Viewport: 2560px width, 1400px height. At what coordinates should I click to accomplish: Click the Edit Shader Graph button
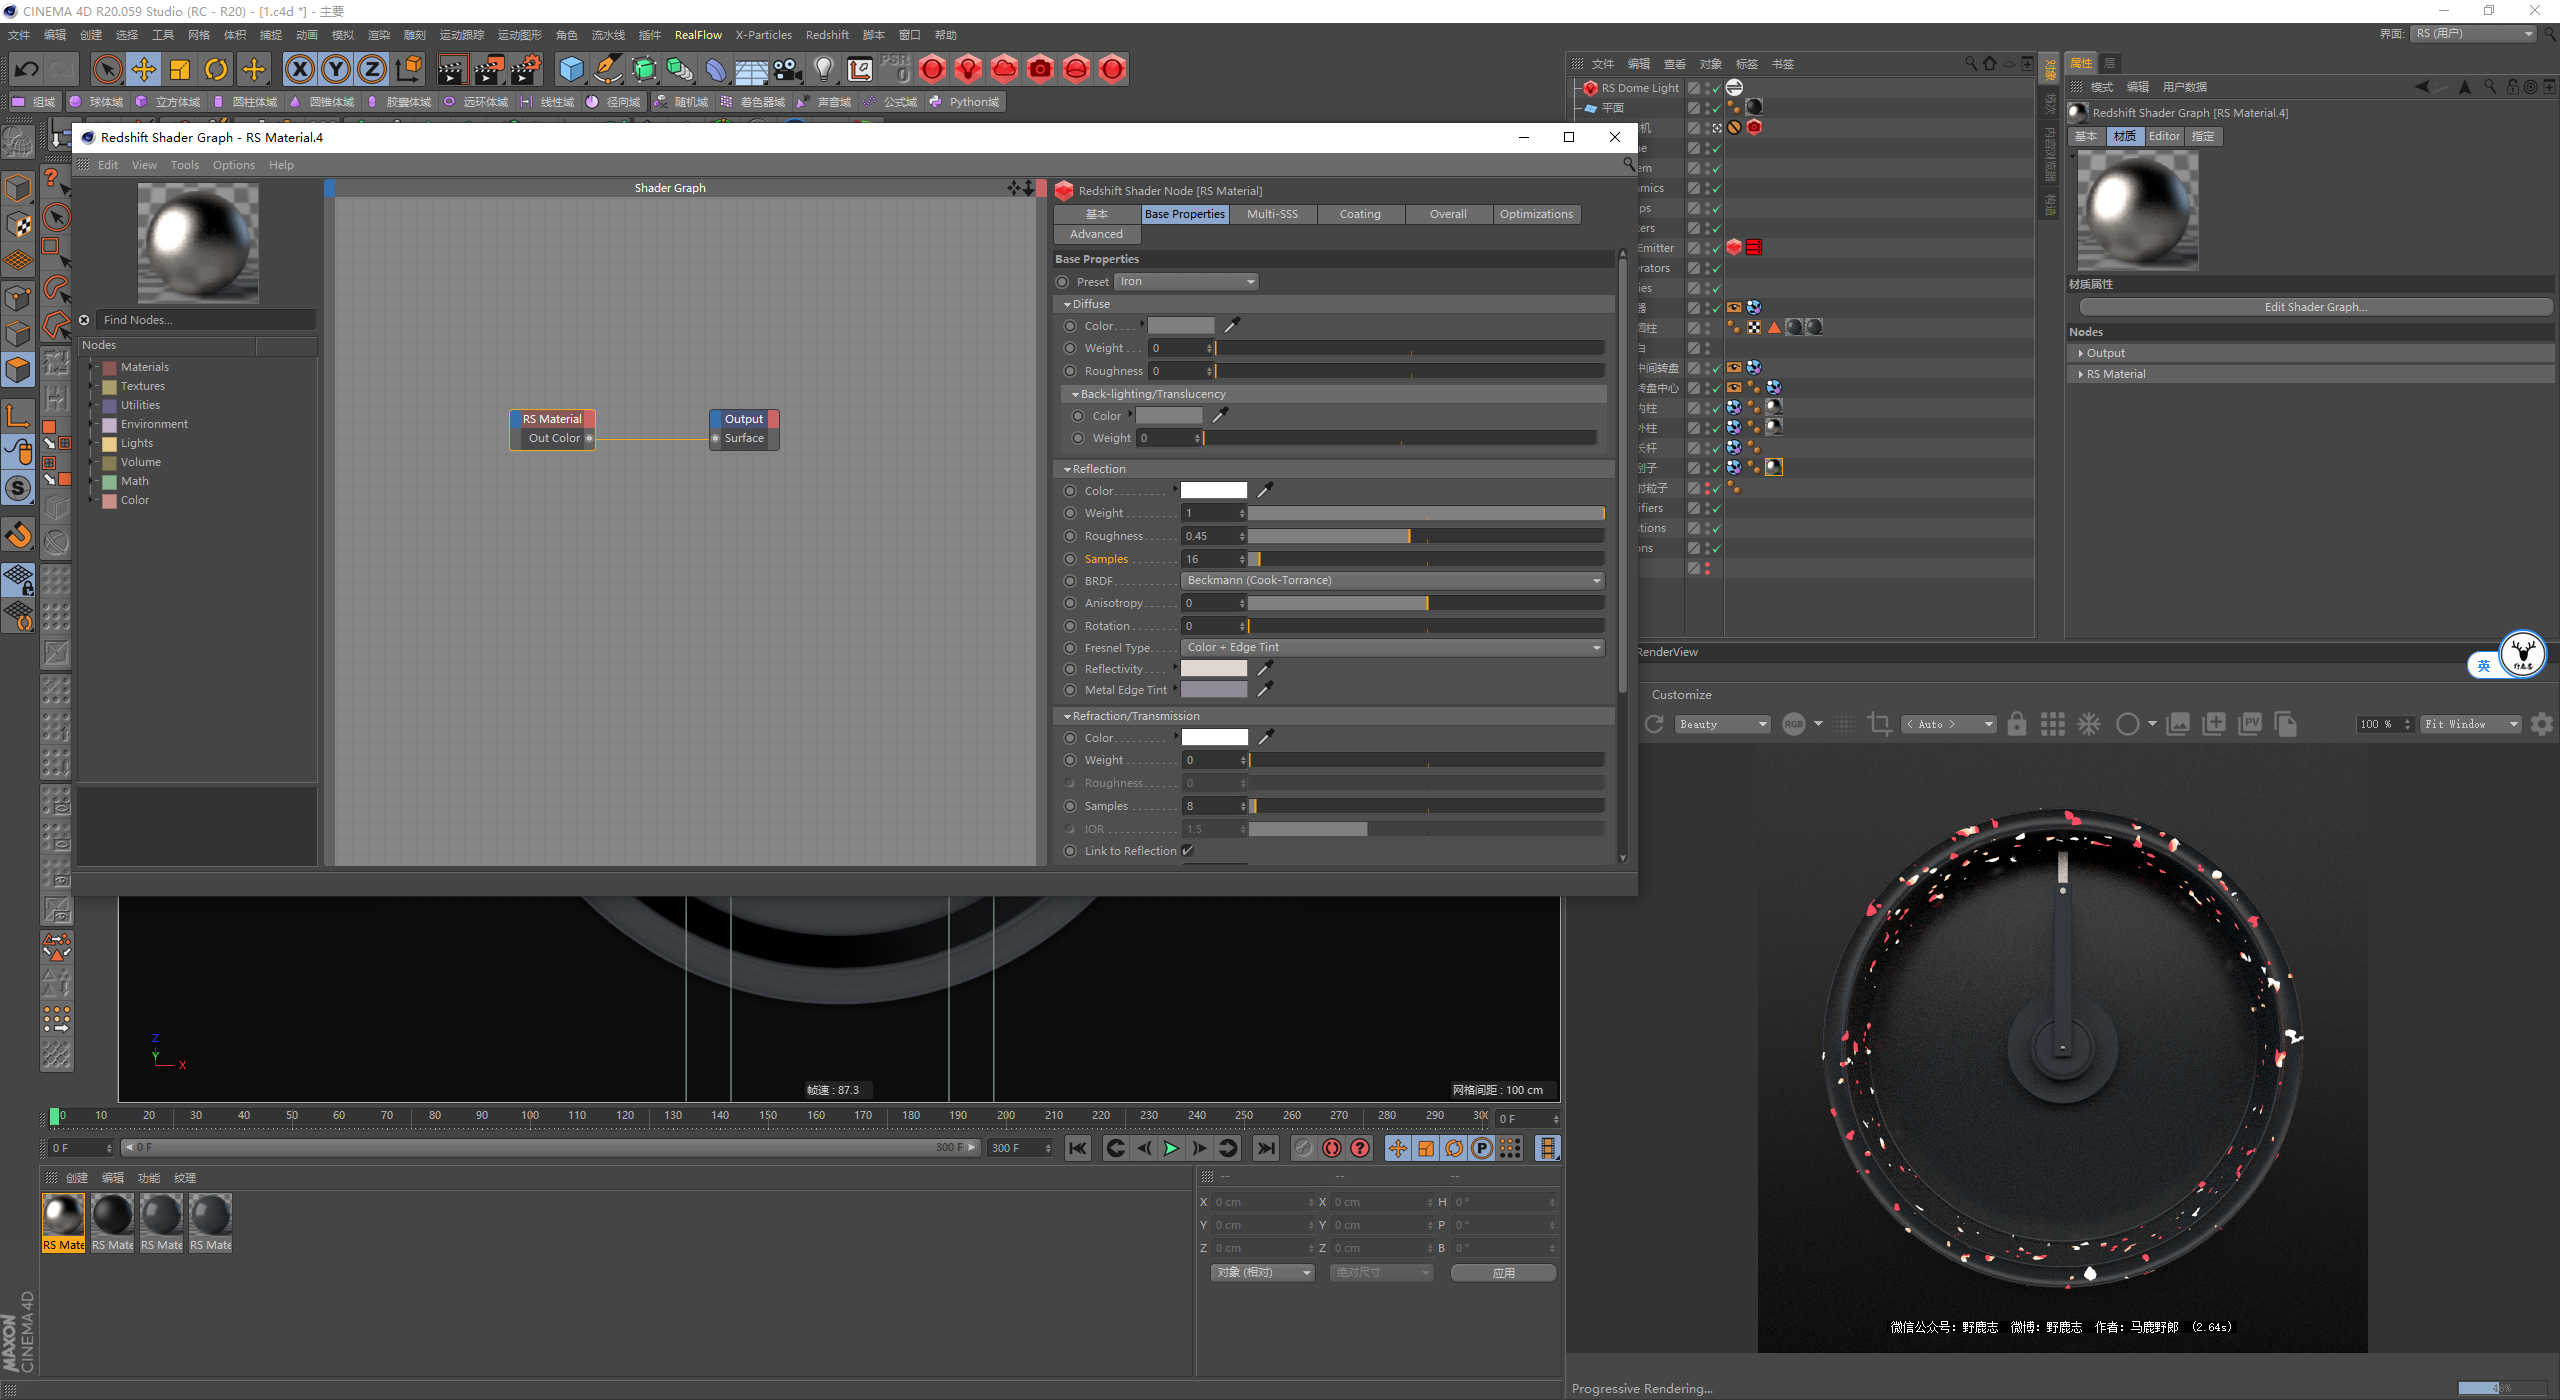coord(2316,307)
